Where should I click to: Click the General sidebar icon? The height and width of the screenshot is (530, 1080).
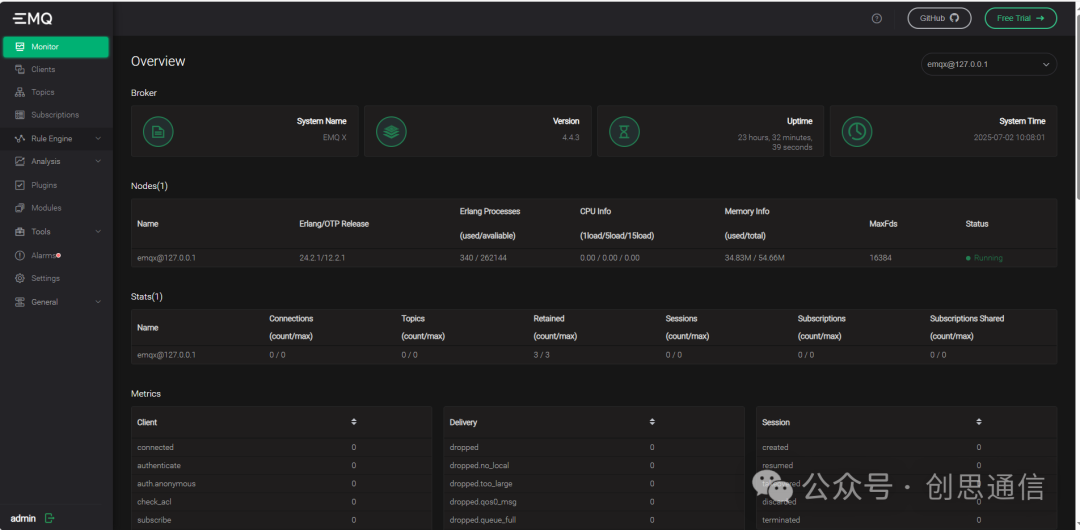20,302
